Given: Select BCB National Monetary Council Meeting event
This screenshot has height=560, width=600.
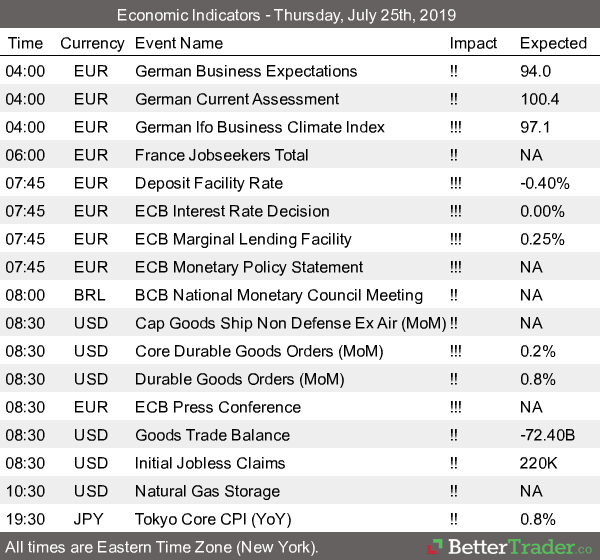Looking at the screenshot, I should pyautogui.click(x=278, y=295).
